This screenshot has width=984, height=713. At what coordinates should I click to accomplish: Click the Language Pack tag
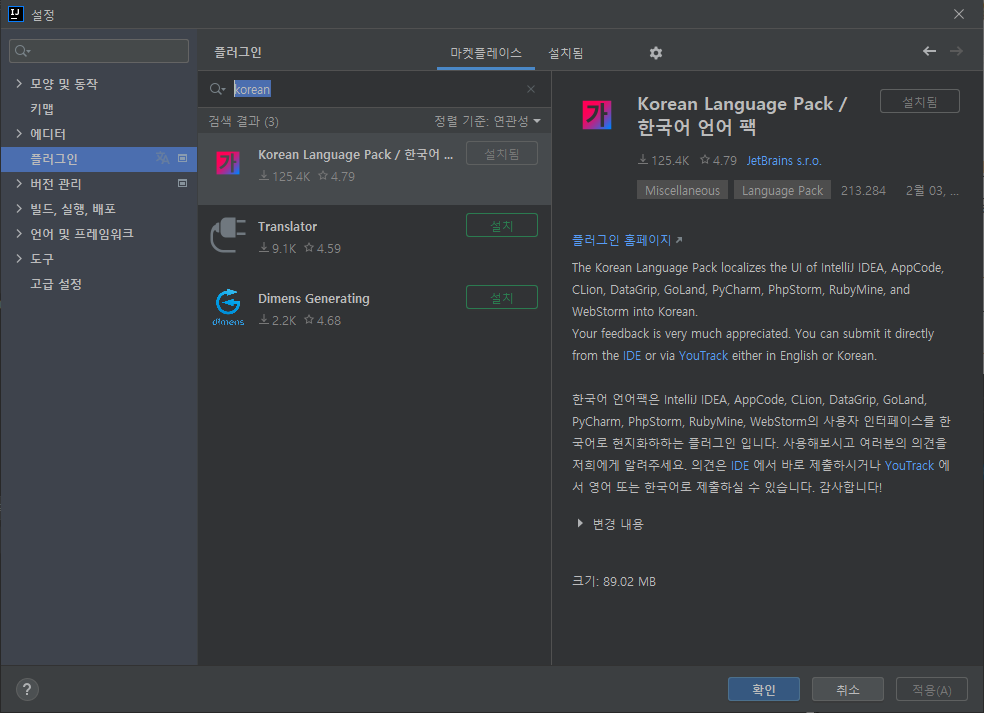click(x=782, y=190)
